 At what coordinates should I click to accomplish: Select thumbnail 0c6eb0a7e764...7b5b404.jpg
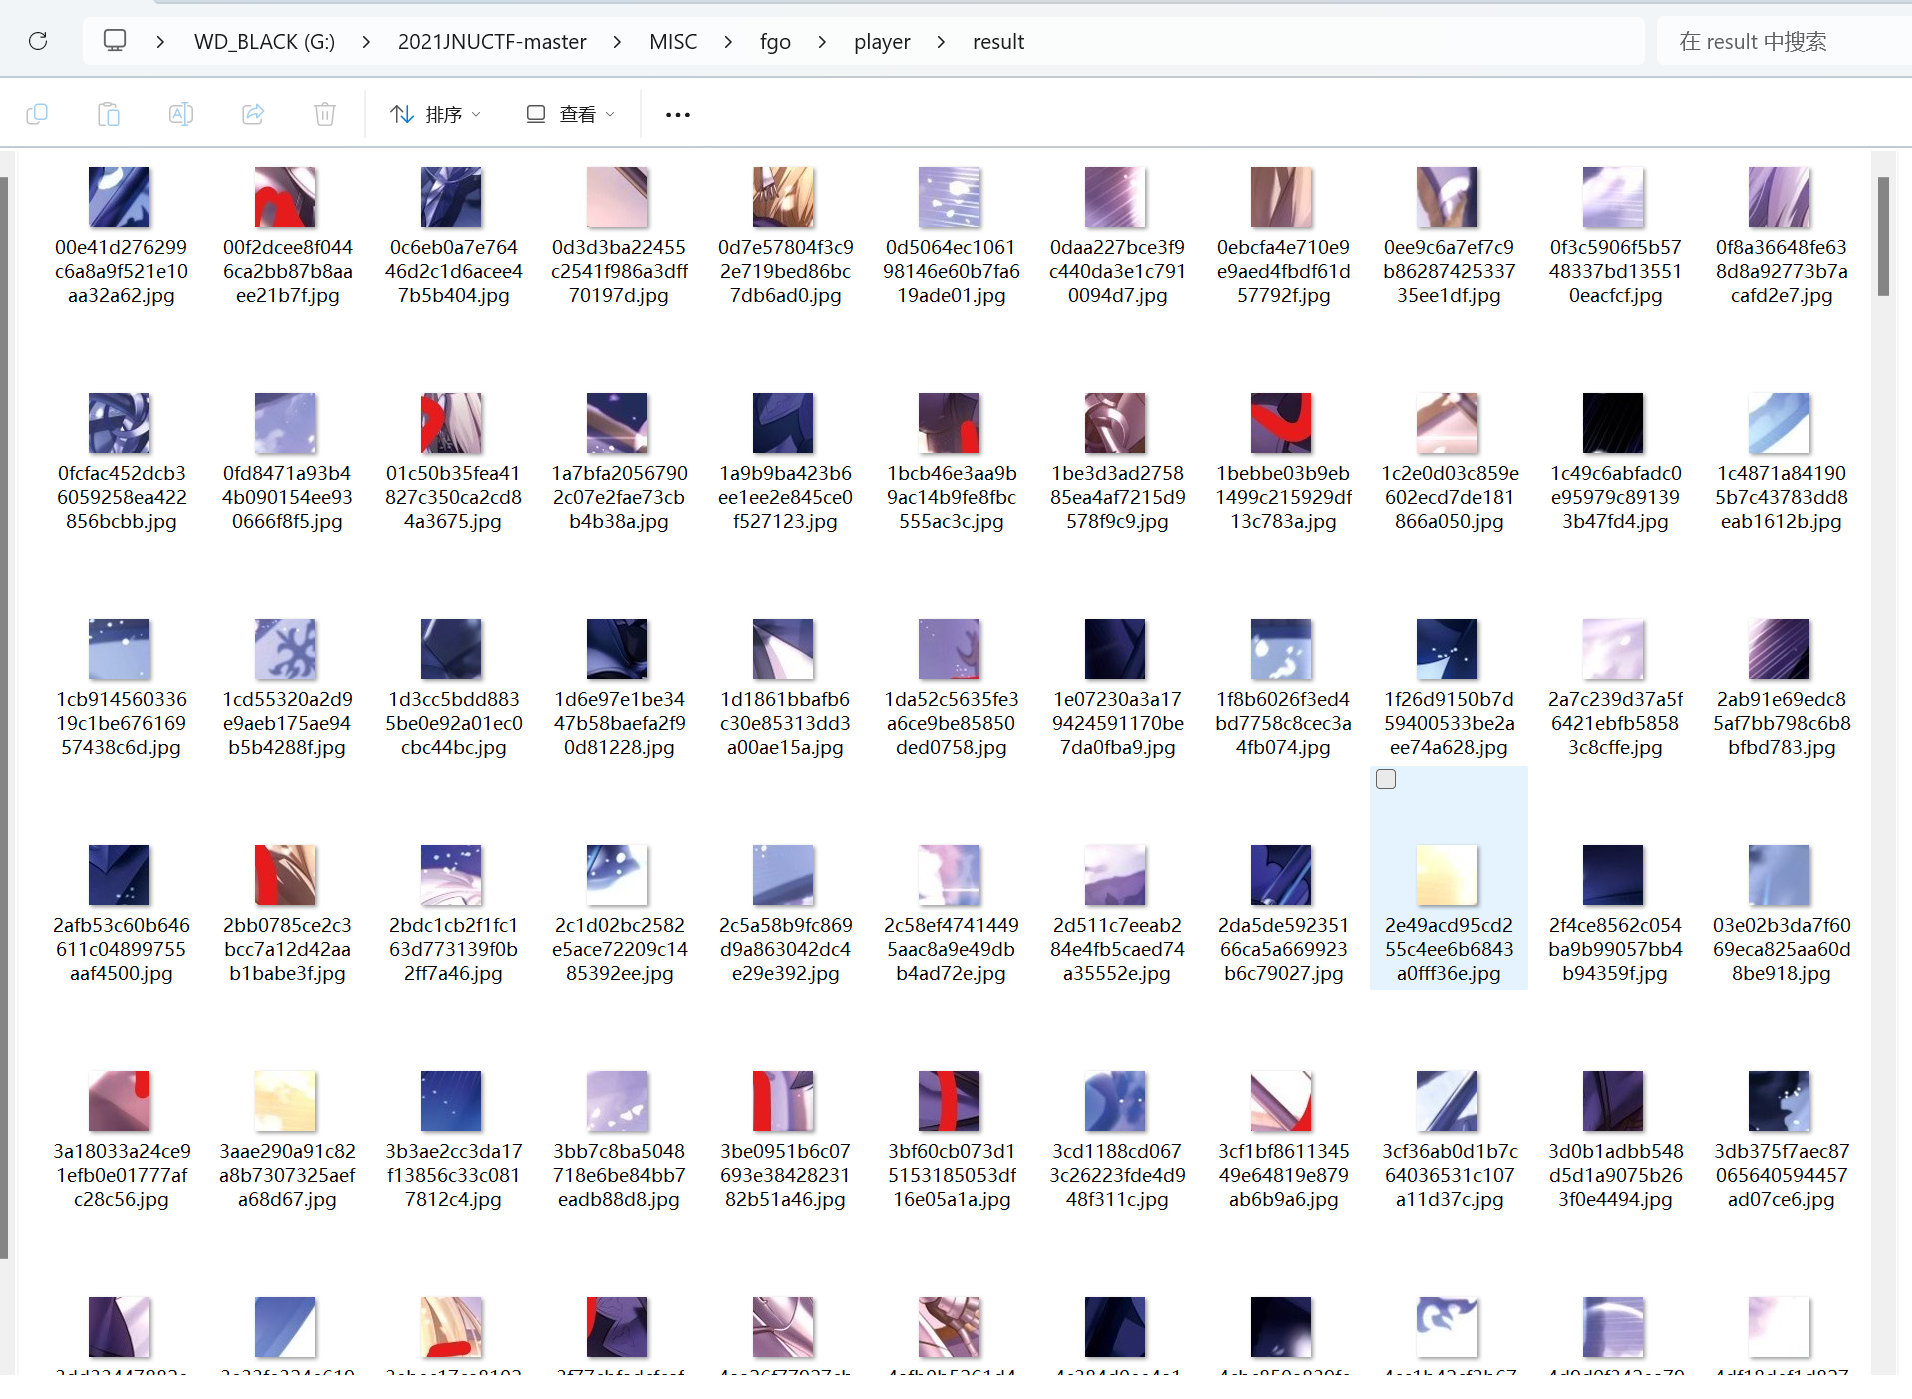pyautogui.click(x=451, y=197)
